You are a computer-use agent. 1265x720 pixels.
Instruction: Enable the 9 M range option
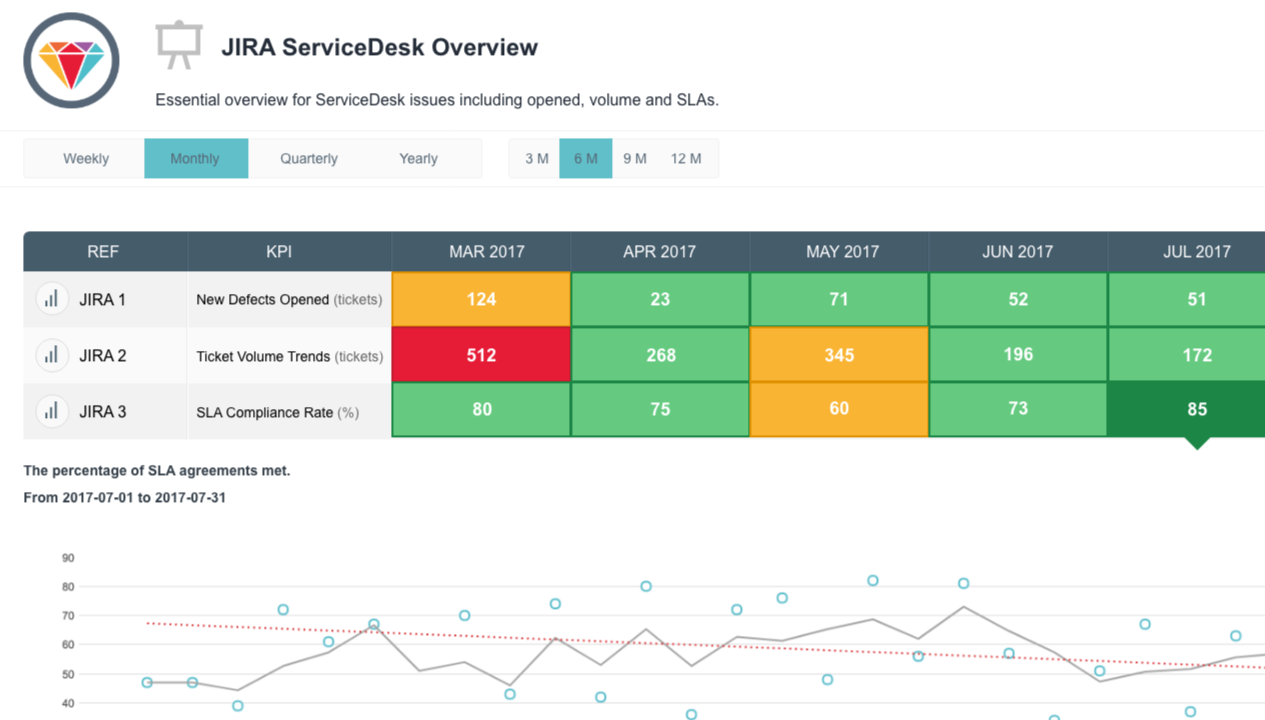635,158
